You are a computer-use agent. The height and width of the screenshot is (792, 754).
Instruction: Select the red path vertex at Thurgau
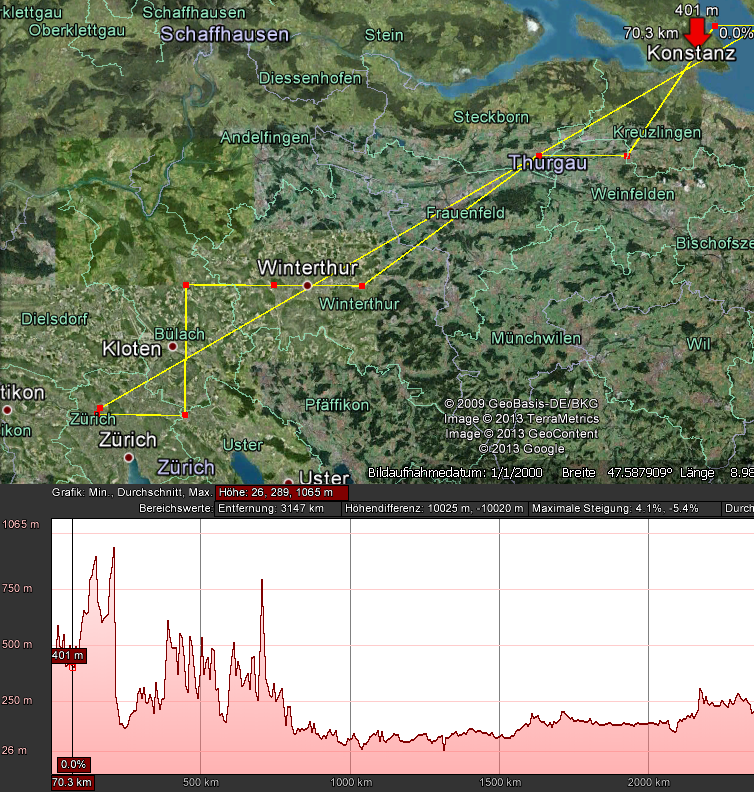click(539, 156)
